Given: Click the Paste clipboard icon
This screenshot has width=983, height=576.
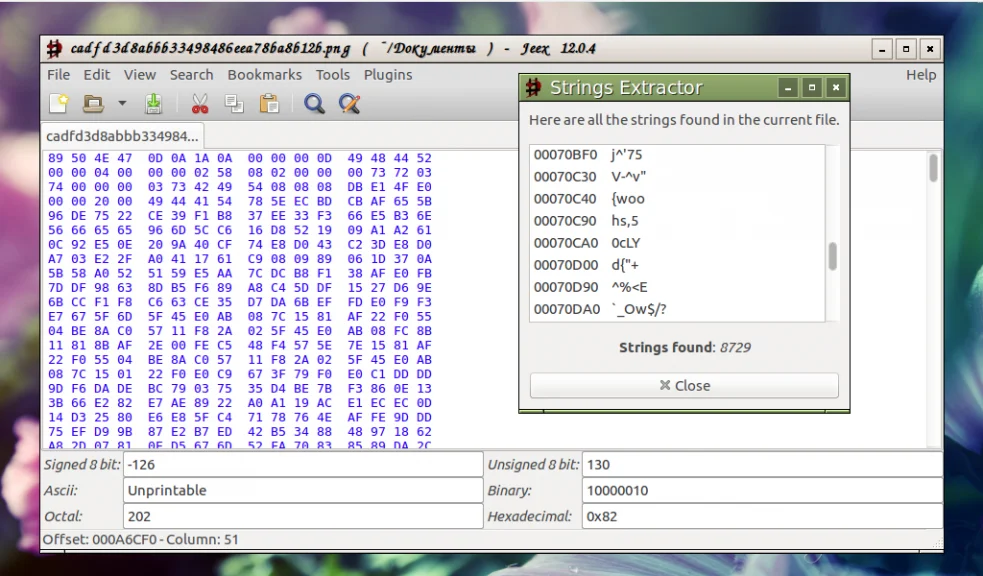Looking at the screenshot, I should [x=270, y=103].
